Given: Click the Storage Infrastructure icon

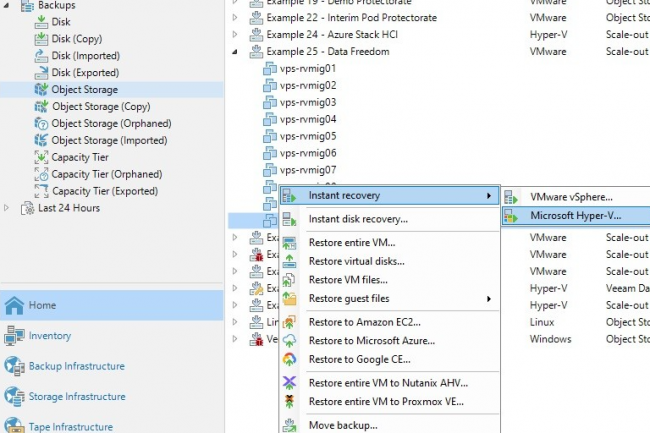Looking at the screenshot, I should 14,397.
